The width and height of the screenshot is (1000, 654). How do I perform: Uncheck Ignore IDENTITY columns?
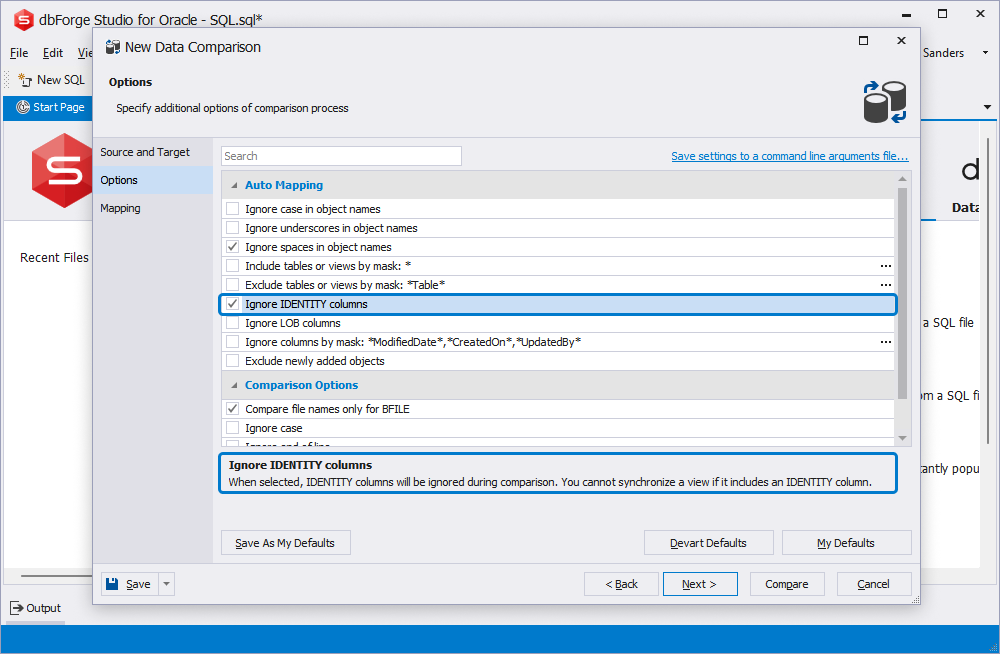(x=233, y=304)
